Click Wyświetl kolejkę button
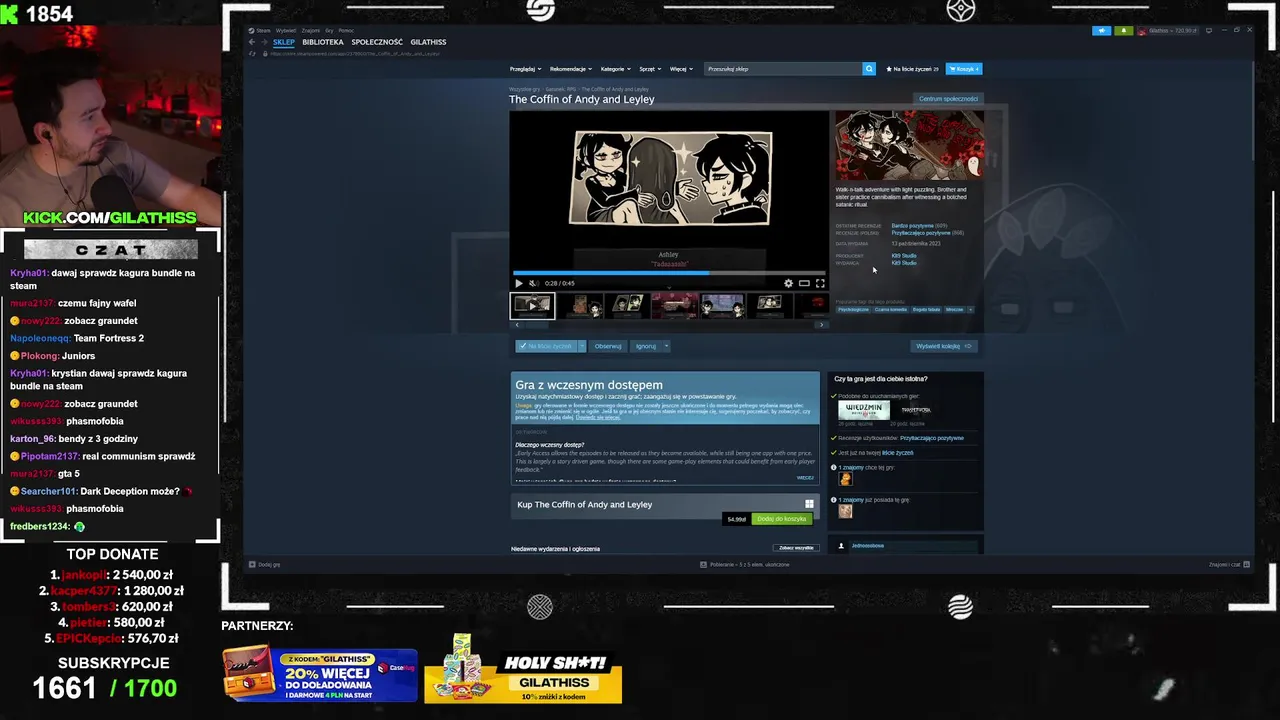1280x720 pixels. (x=944, y=346)
